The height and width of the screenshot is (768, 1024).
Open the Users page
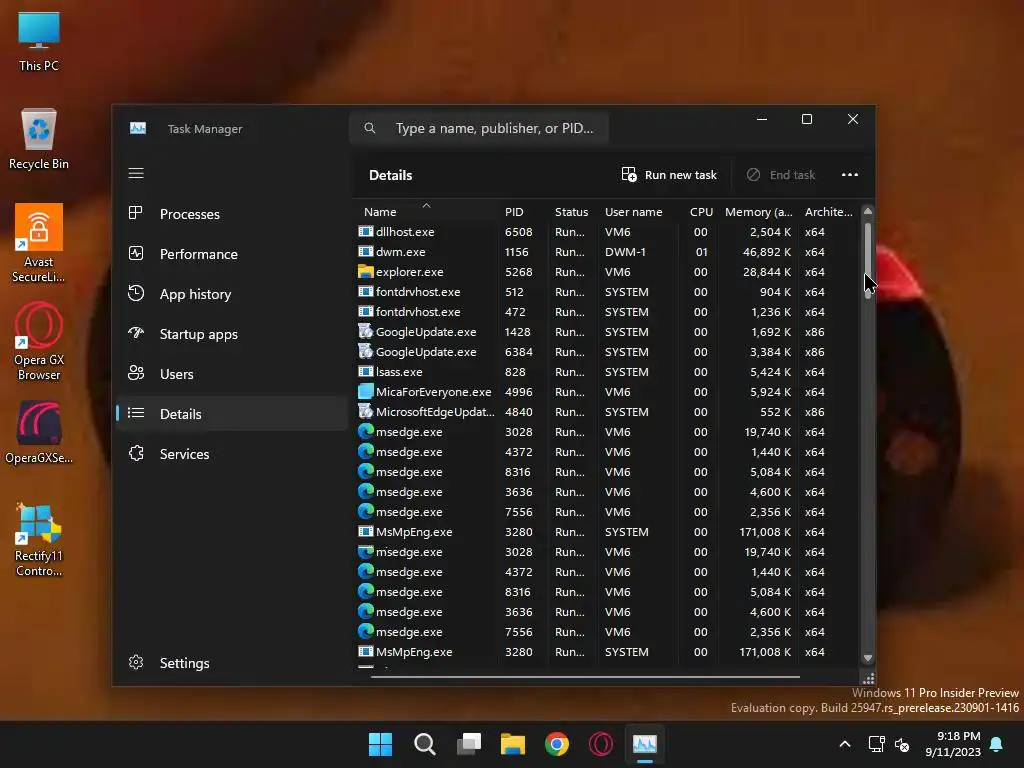pos(231,374)
